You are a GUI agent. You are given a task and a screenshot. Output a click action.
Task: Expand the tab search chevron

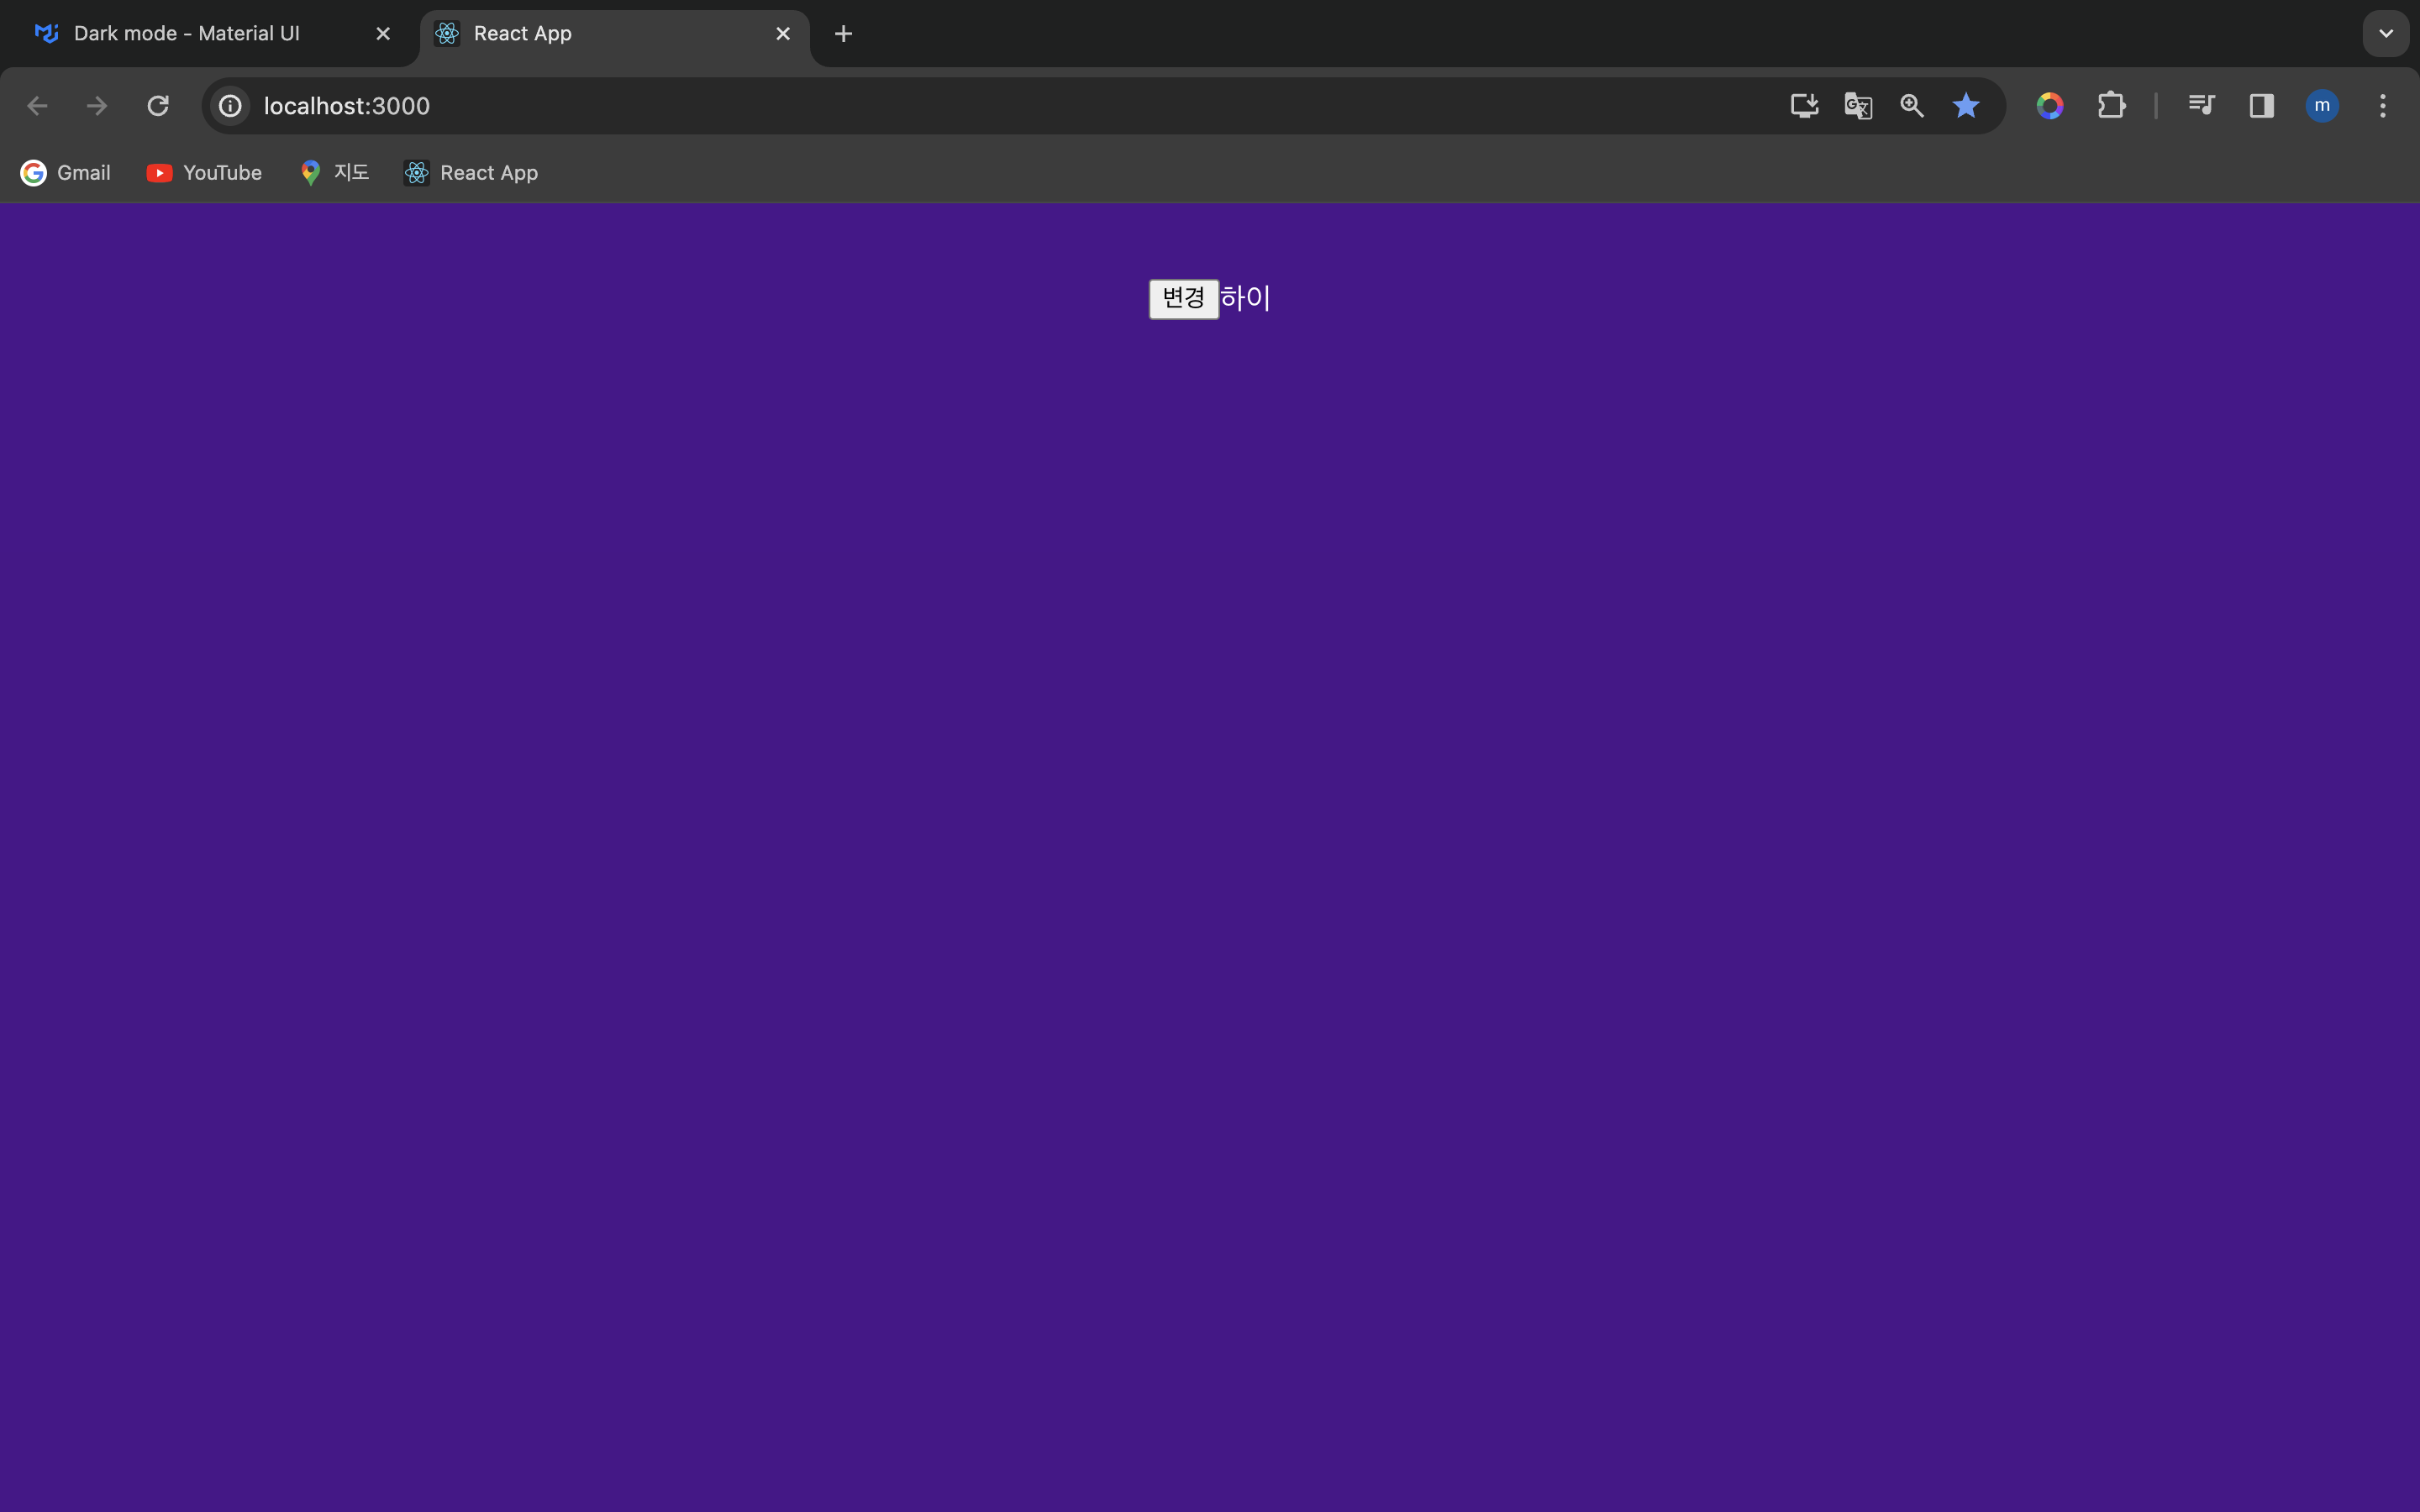click(2386, 33)
